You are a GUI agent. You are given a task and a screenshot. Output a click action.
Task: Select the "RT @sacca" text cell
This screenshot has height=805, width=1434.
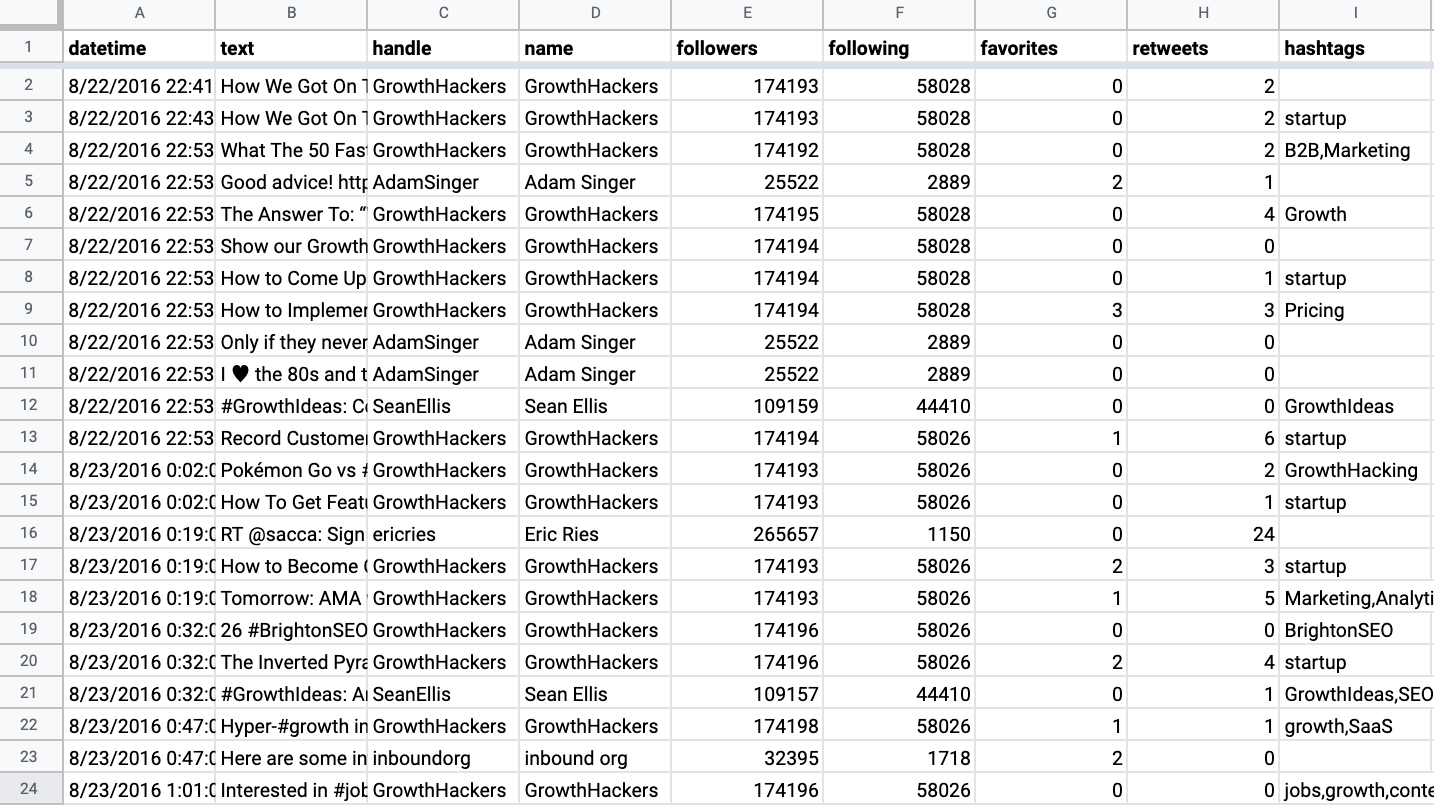coord(291,534)
